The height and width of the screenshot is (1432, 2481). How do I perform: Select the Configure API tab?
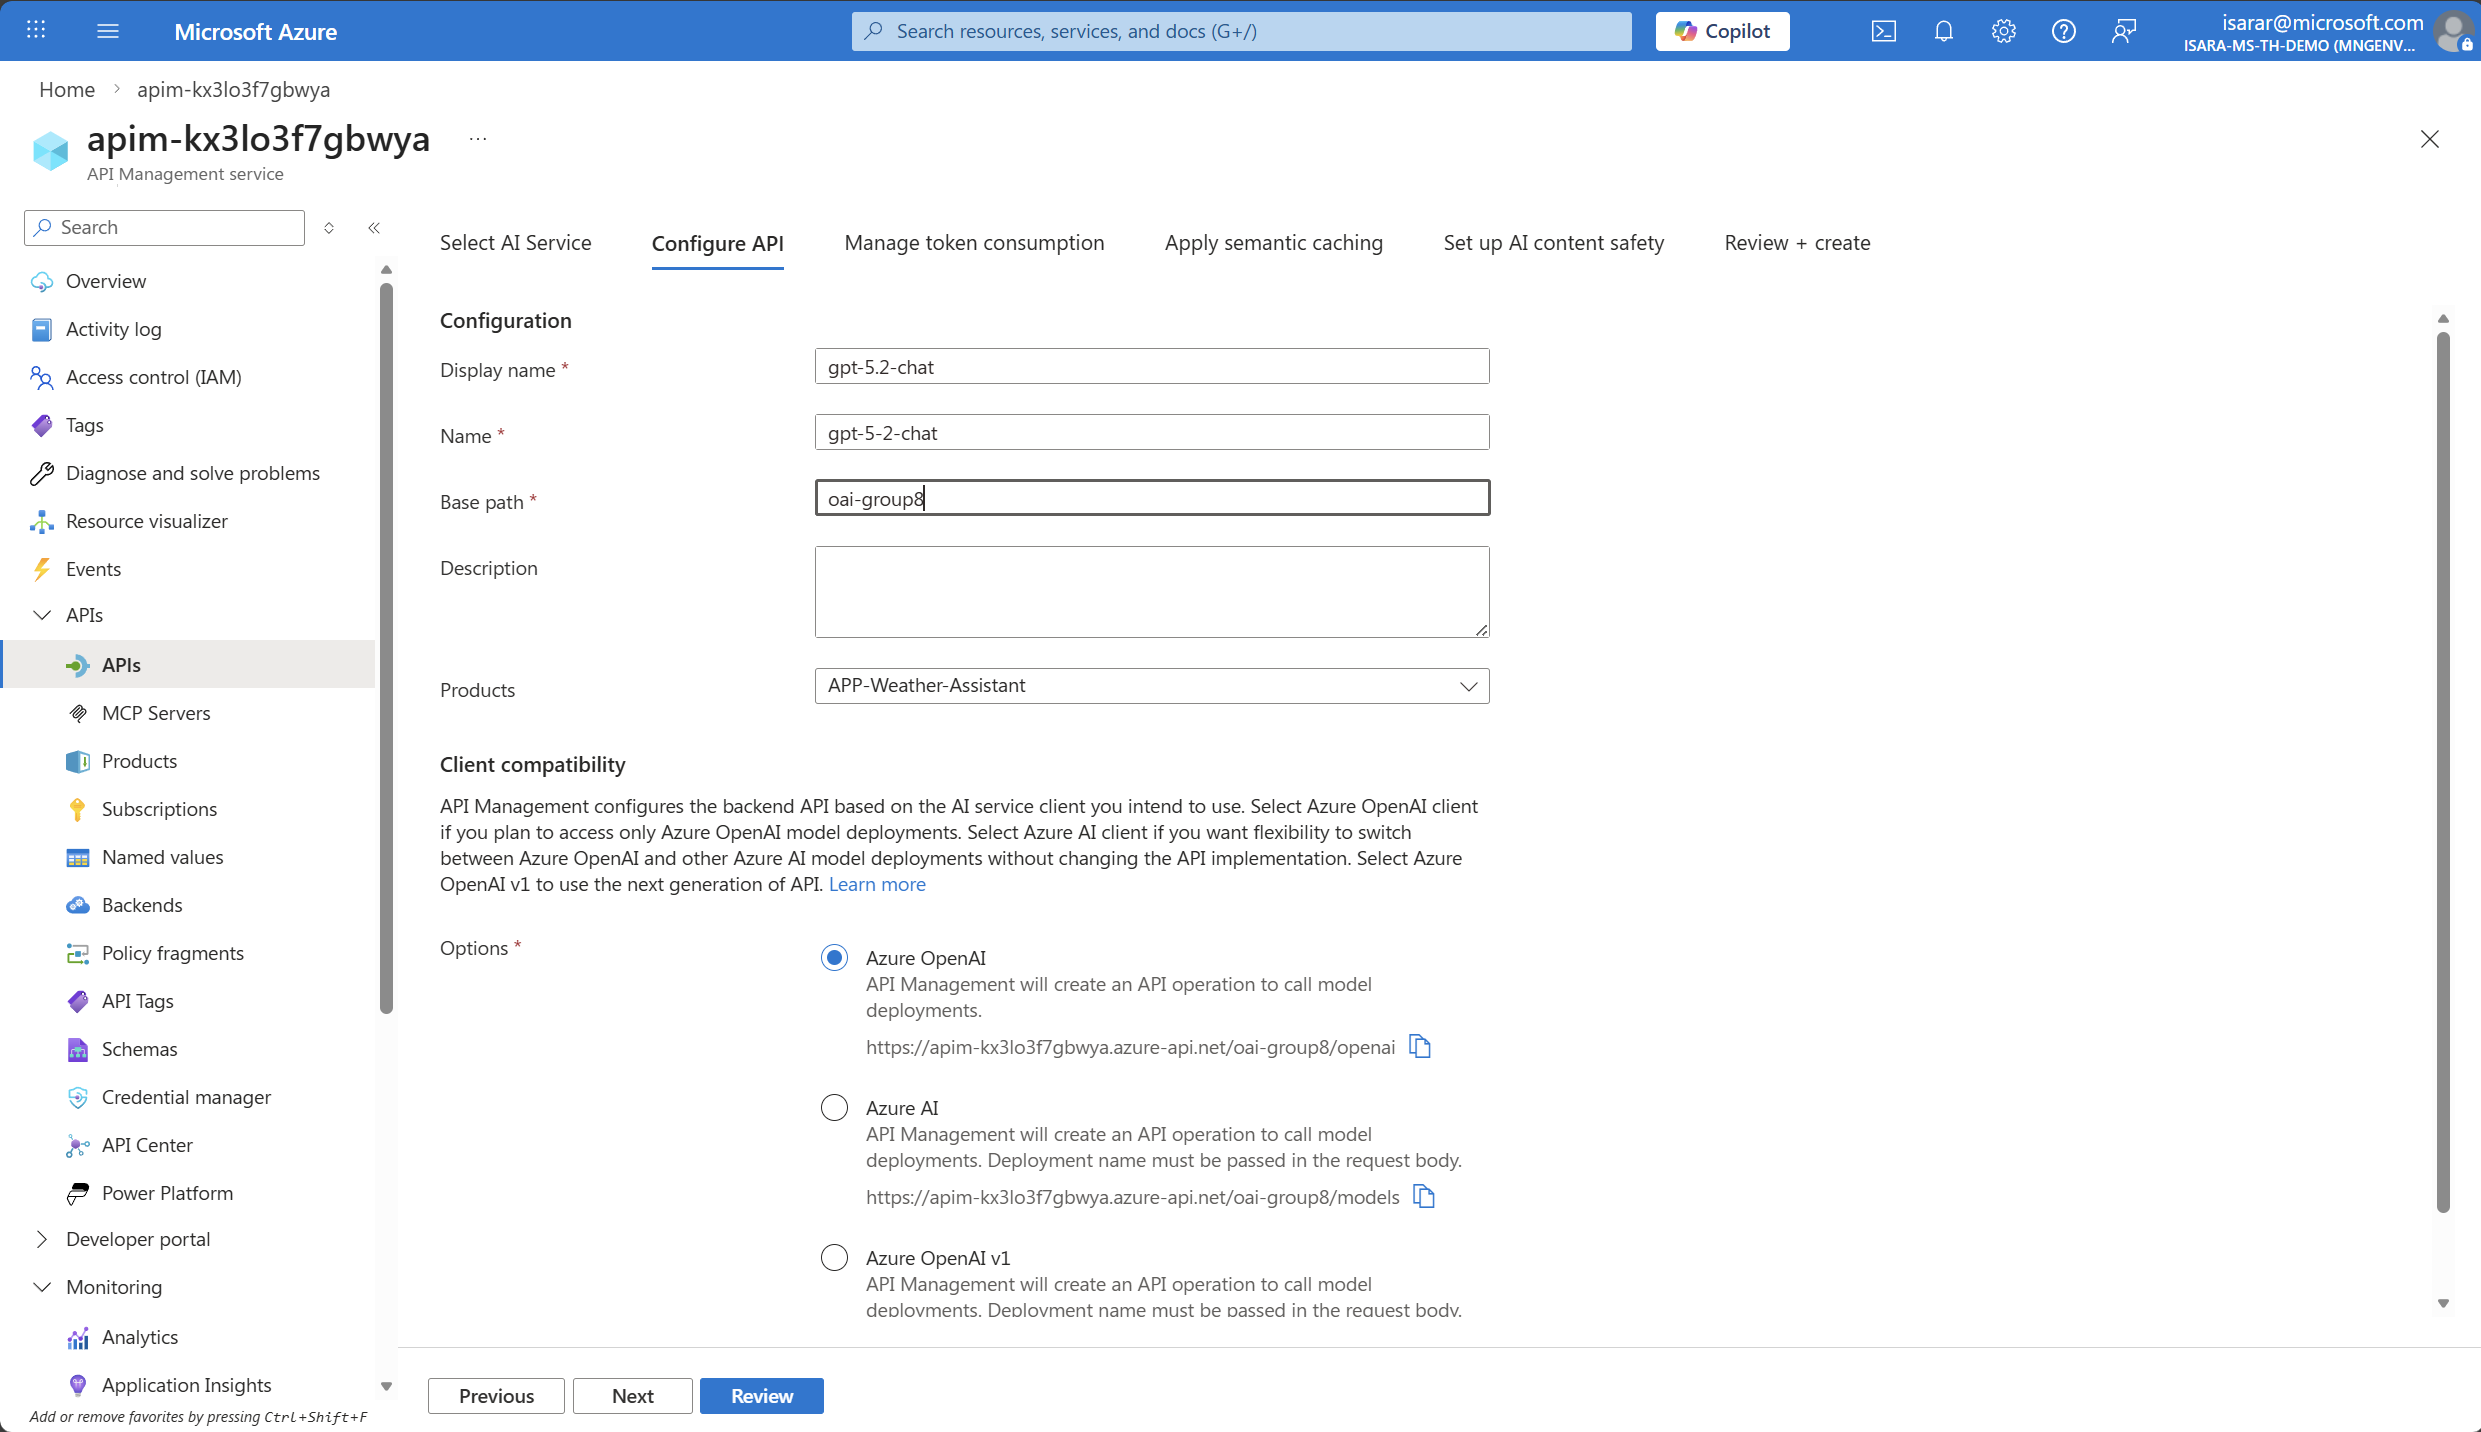click(718, 244)
